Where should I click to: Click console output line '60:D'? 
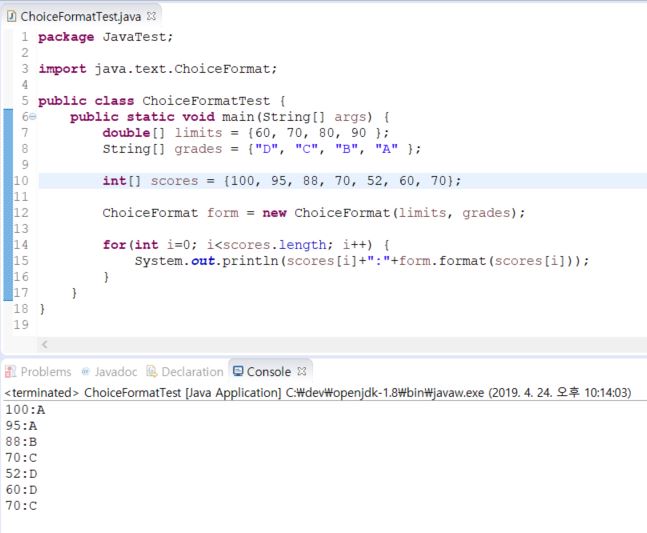(x=21, y=490)
